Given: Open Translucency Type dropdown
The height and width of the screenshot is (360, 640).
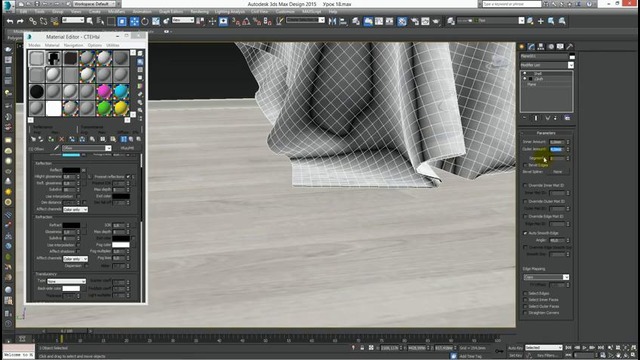Looking at the screenshot, I should coord(66,281).
